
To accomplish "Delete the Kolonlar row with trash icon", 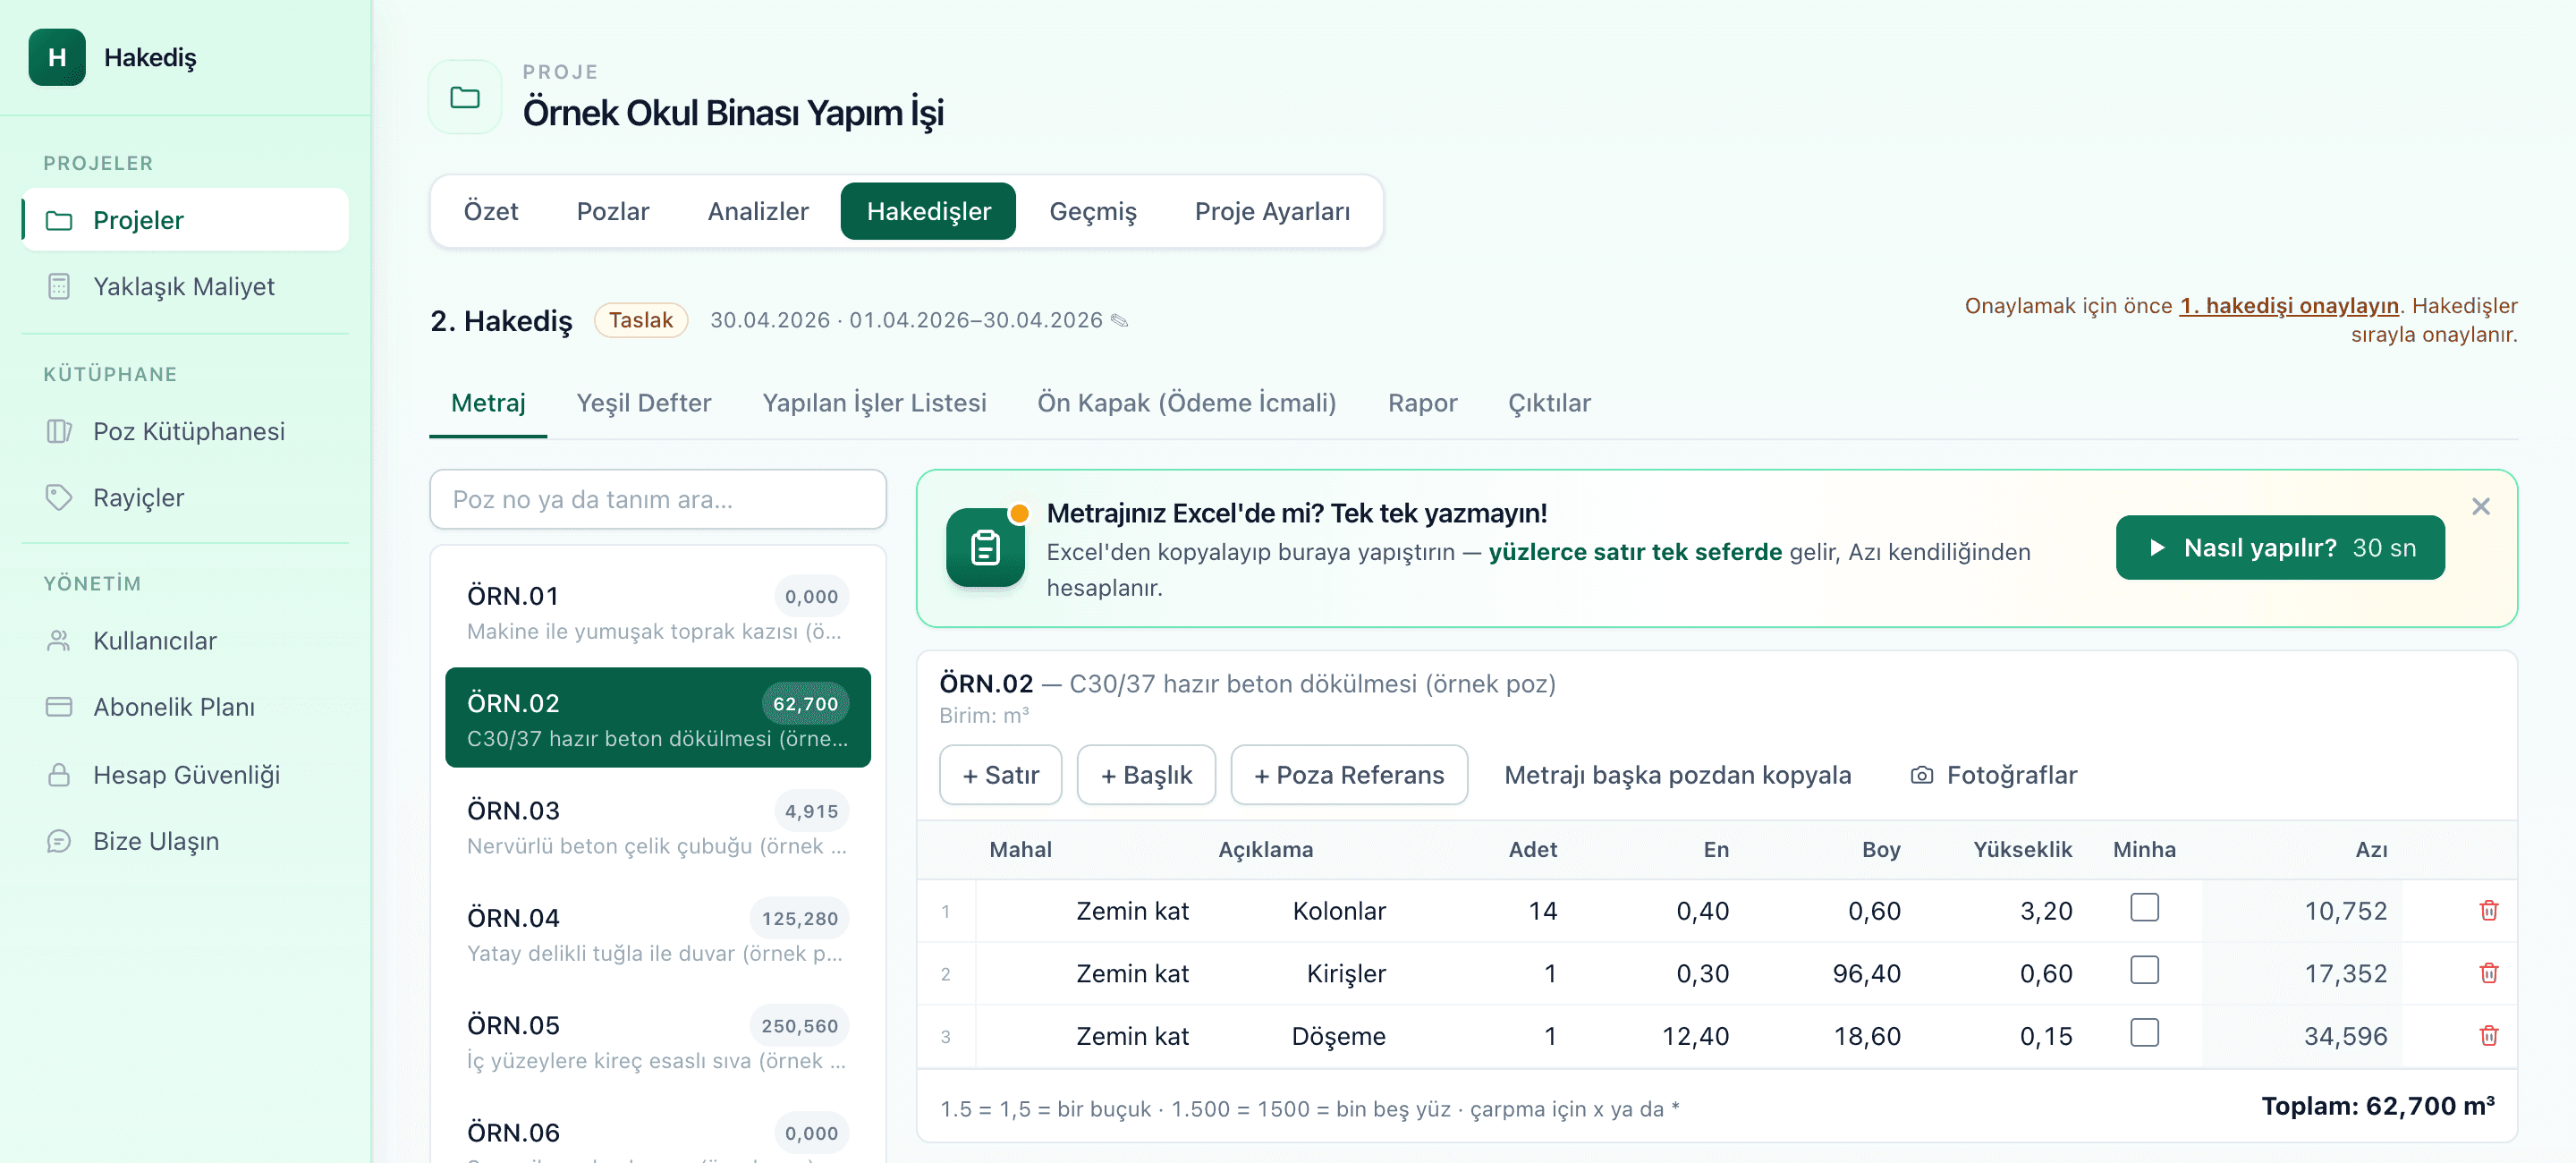I will coord(2488,910).
